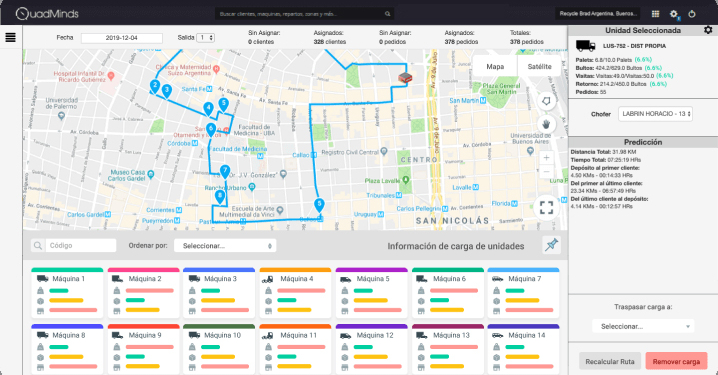Click the QuadMinds logo
Viewport: 718px width, 375px height.
(x=47, y=14)
